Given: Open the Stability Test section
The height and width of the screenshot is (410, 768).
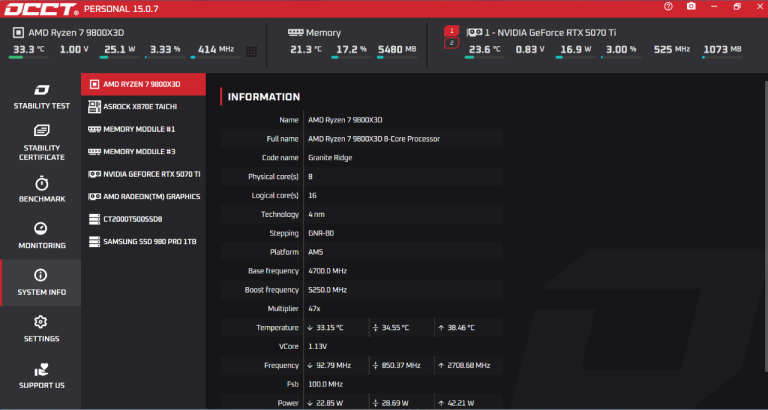Looking at the screenshot, I should (x=40, y=96).
